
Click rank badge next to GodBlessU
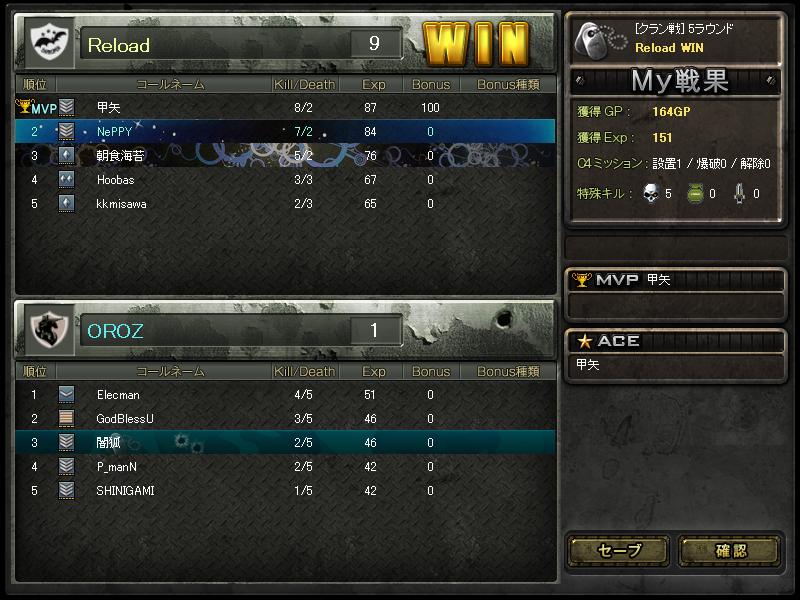click(x=66, y=418)
